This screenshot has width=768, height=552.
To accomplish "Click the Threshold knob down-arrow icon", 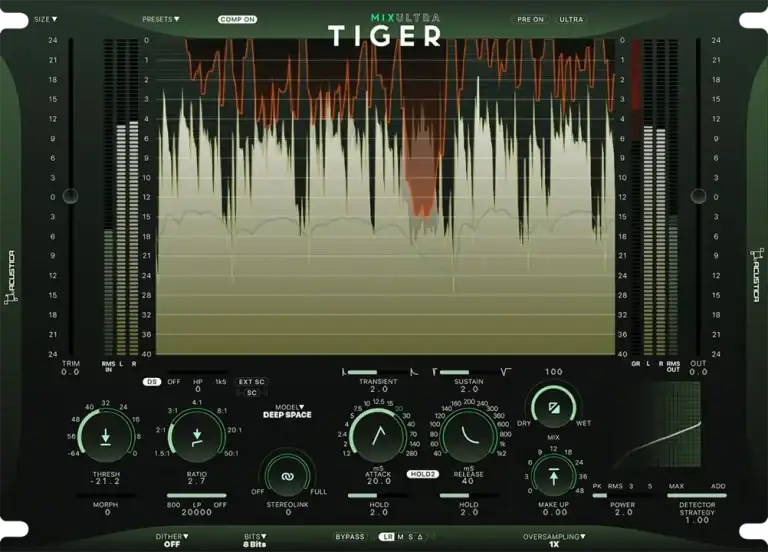I will point(105,436).
